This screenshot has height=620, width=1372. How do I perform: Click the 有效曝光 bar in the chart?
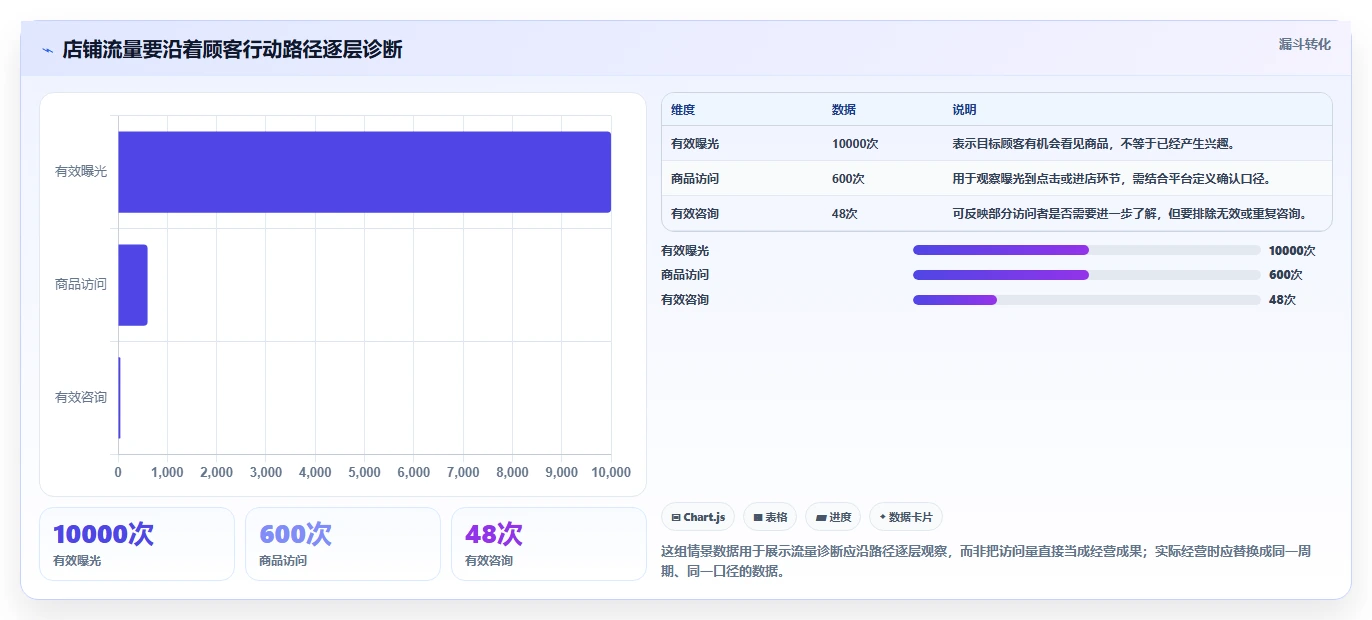tap(364, 172)
